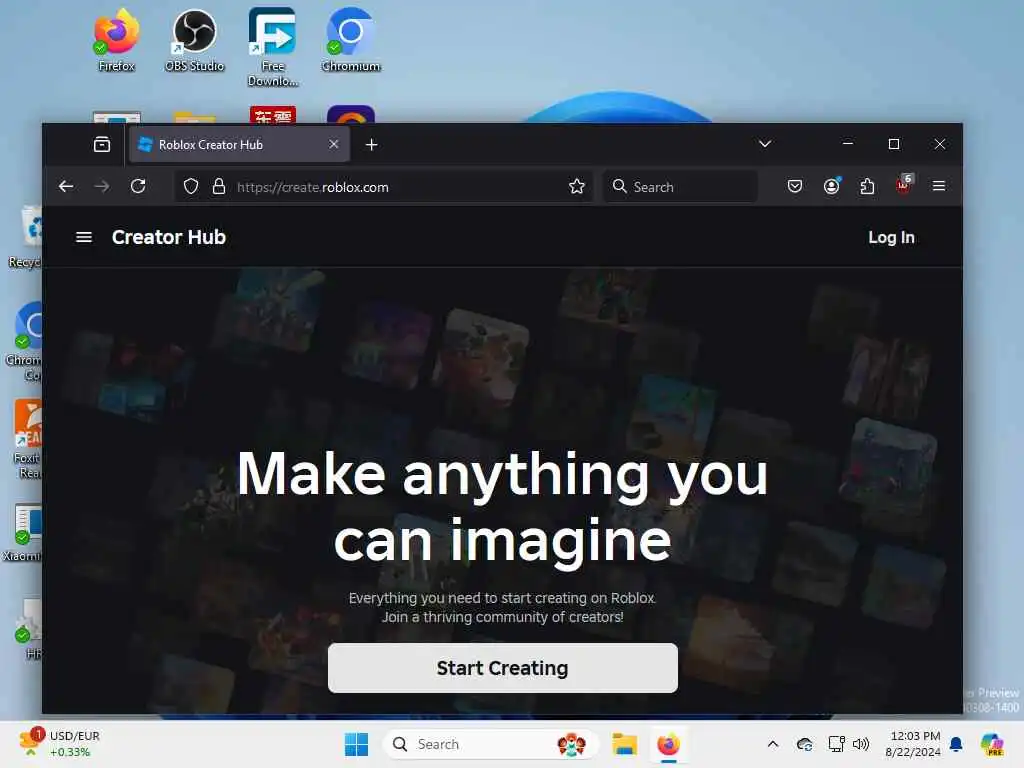This screenshot has height=768, width=1024.
Task: Show hidden system tray icons
Action: click(x=773, y=744)
